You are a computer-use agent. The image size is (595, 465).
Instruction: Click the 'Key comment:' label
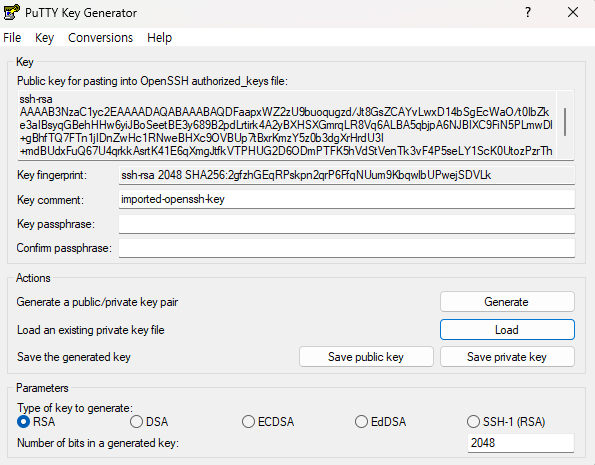pos(50,200)
